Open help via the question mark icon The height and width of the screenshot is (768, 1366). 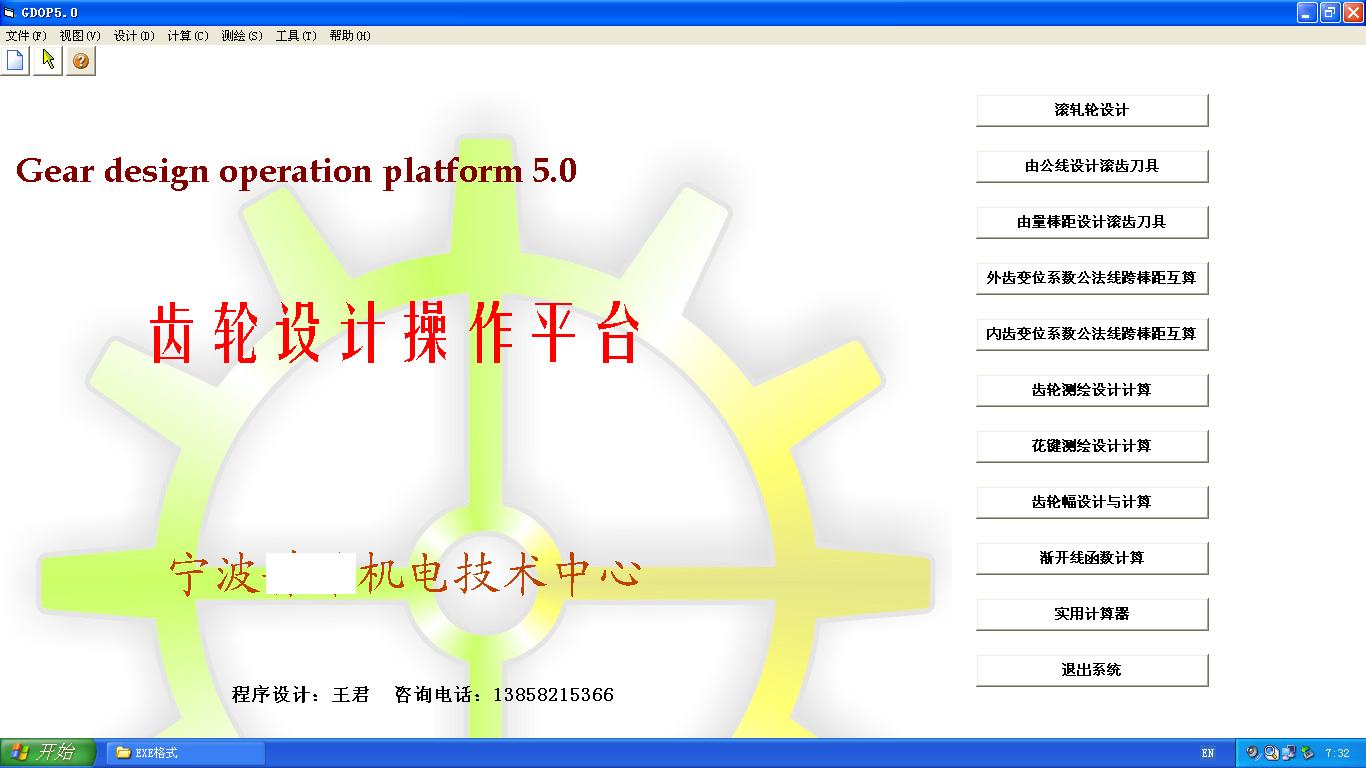(x=81, y=61)
